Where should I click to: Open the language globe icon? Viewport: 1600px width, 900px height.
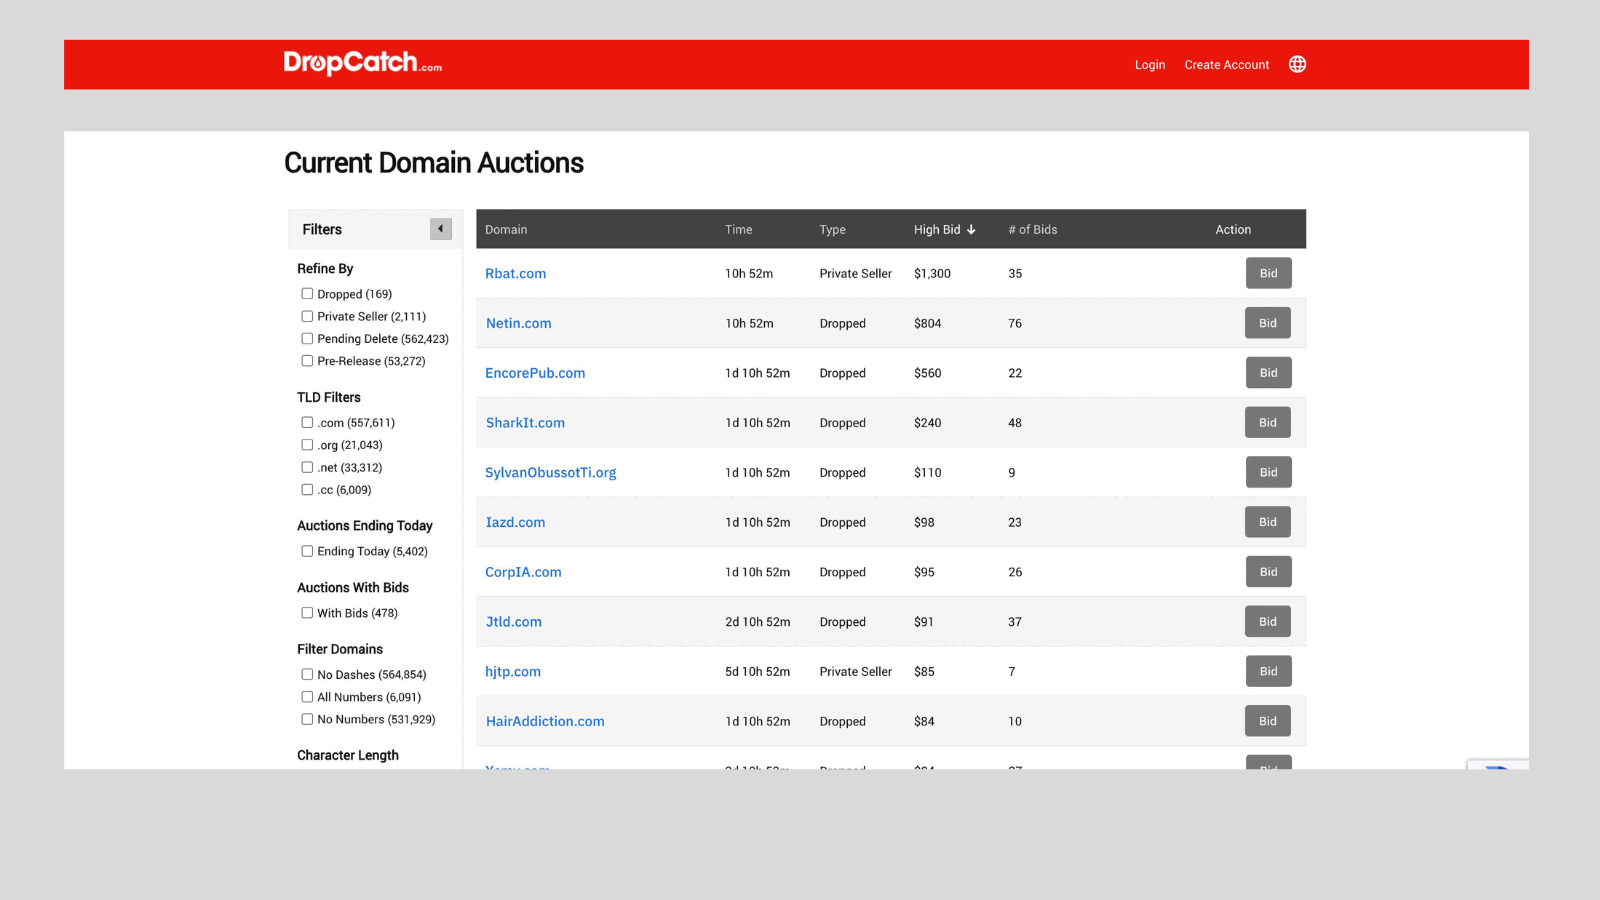(x=1297, y=64)
